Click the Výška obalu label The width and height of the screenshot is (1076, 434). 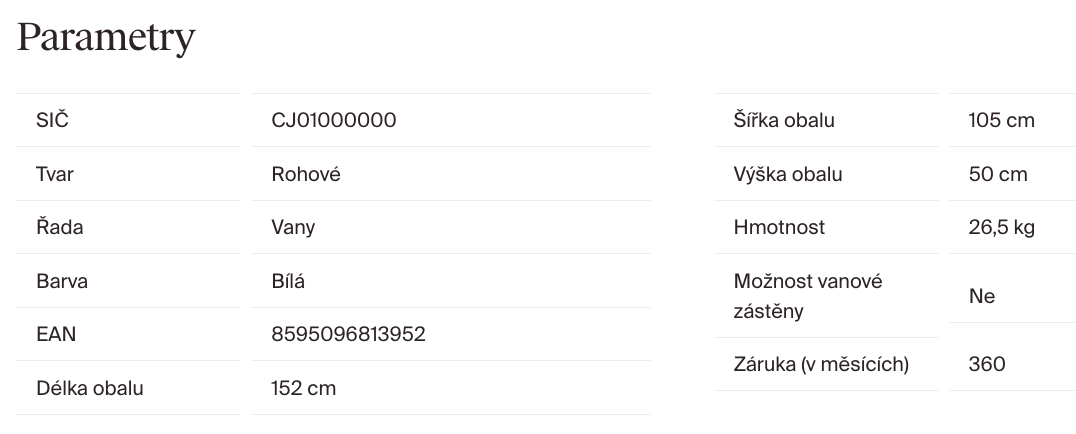click(x=788, y=174)
